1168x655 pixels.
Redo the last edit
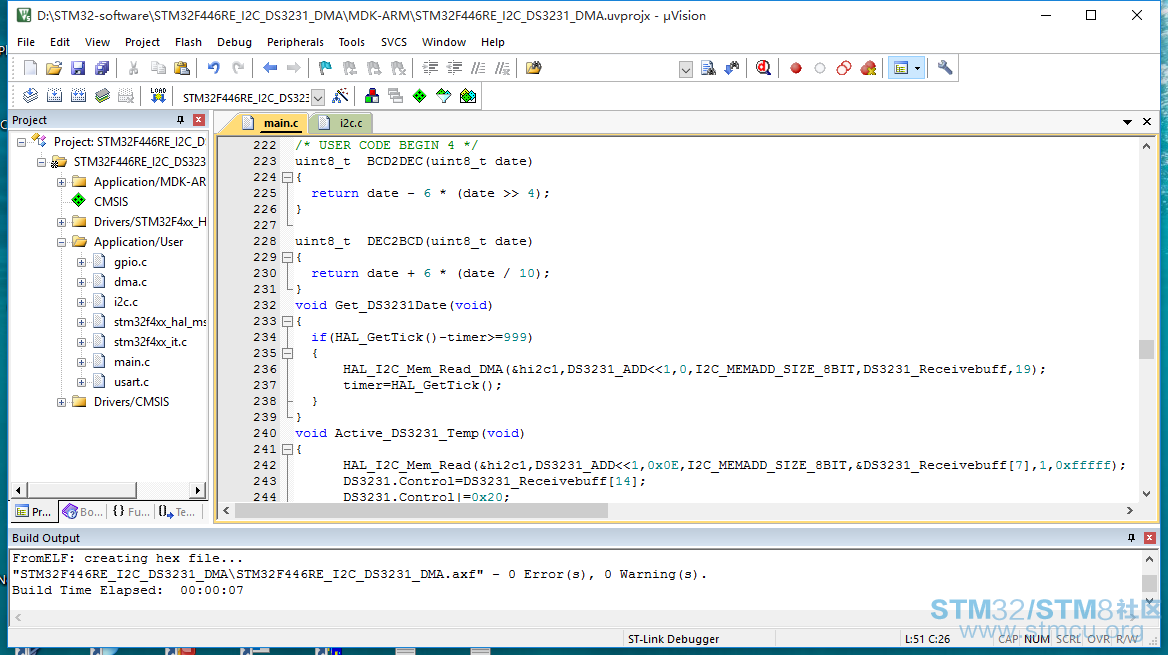[x=238, y=68]
